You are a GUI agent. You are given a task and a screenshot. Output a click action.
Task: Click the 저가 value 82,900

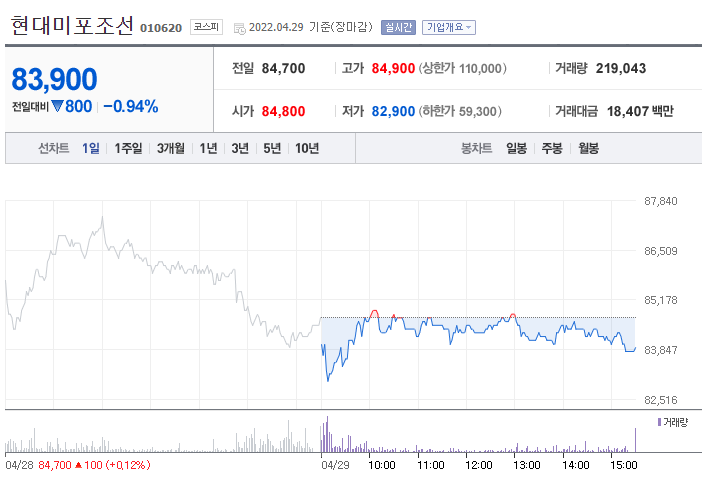tap(393, 111)
